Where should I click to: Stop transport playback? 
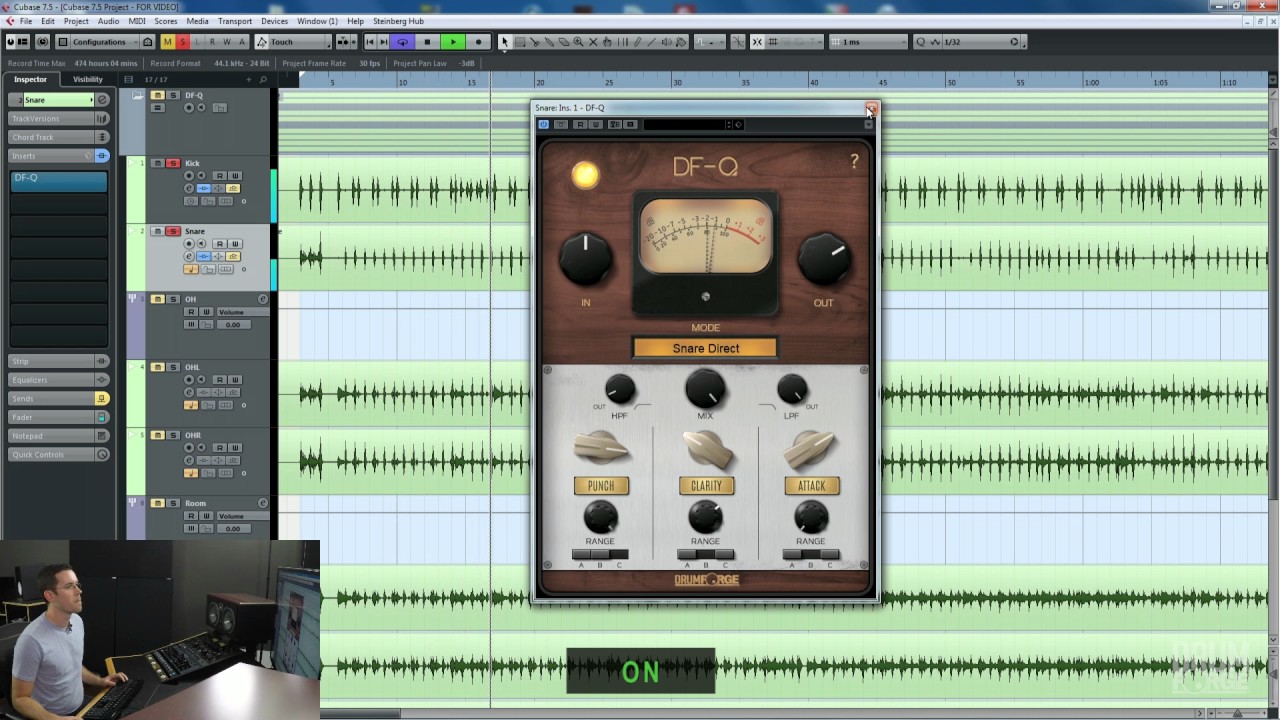coord(427,42)
